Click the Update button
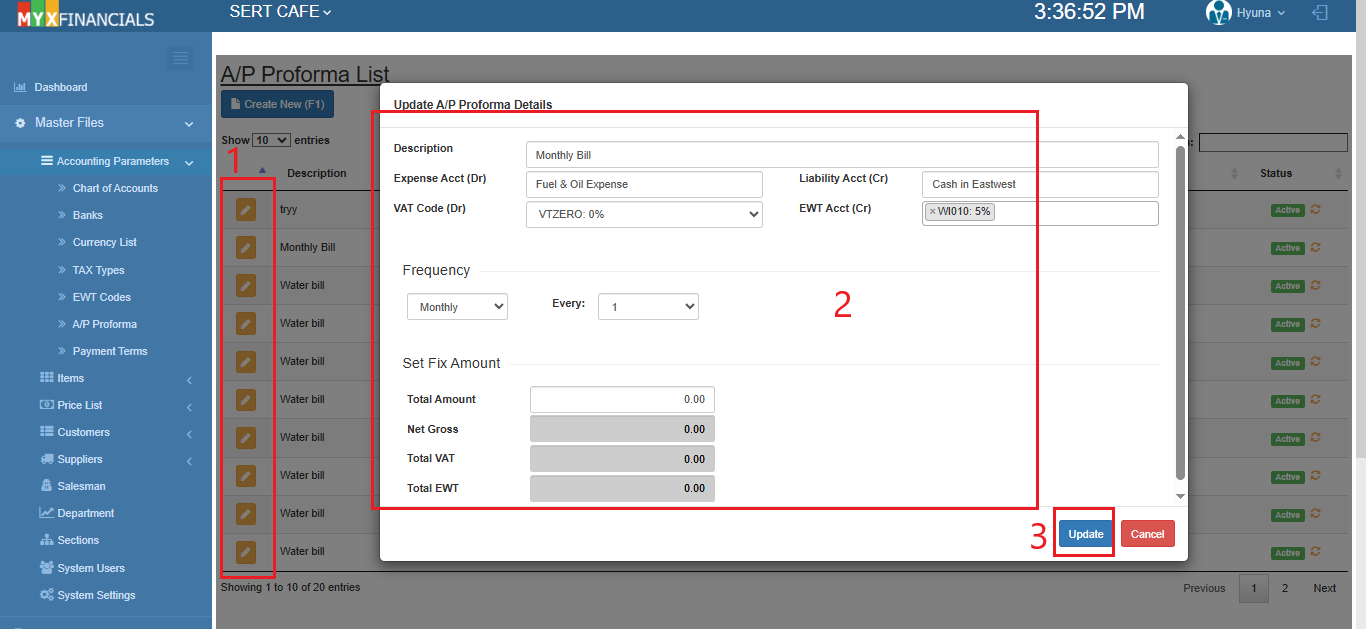1366x629 pixels. [x=1085, y=534]
